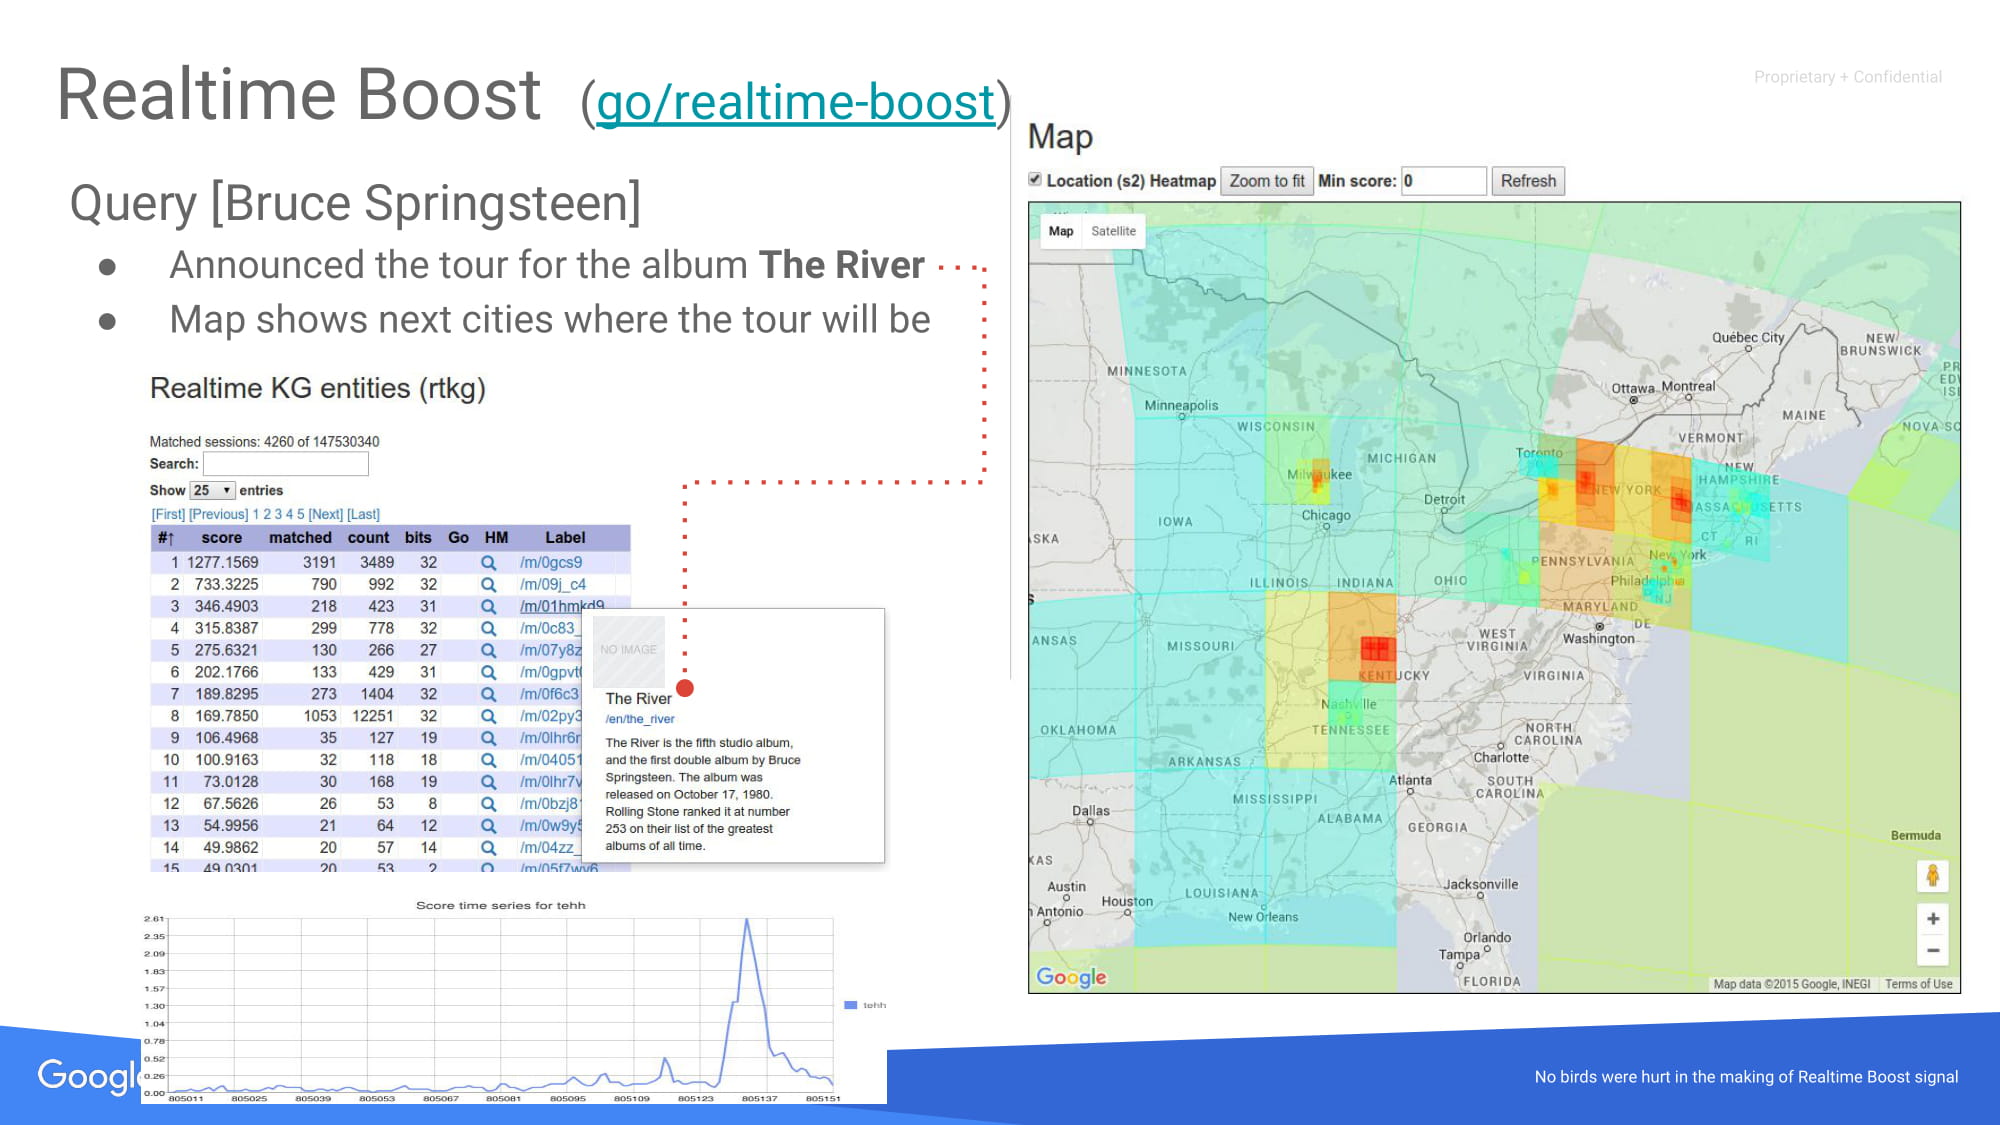Click magnifier icon in score 315.8387 row
This screenshot has height=1125, width=2000.
click(x=488, y=629)
